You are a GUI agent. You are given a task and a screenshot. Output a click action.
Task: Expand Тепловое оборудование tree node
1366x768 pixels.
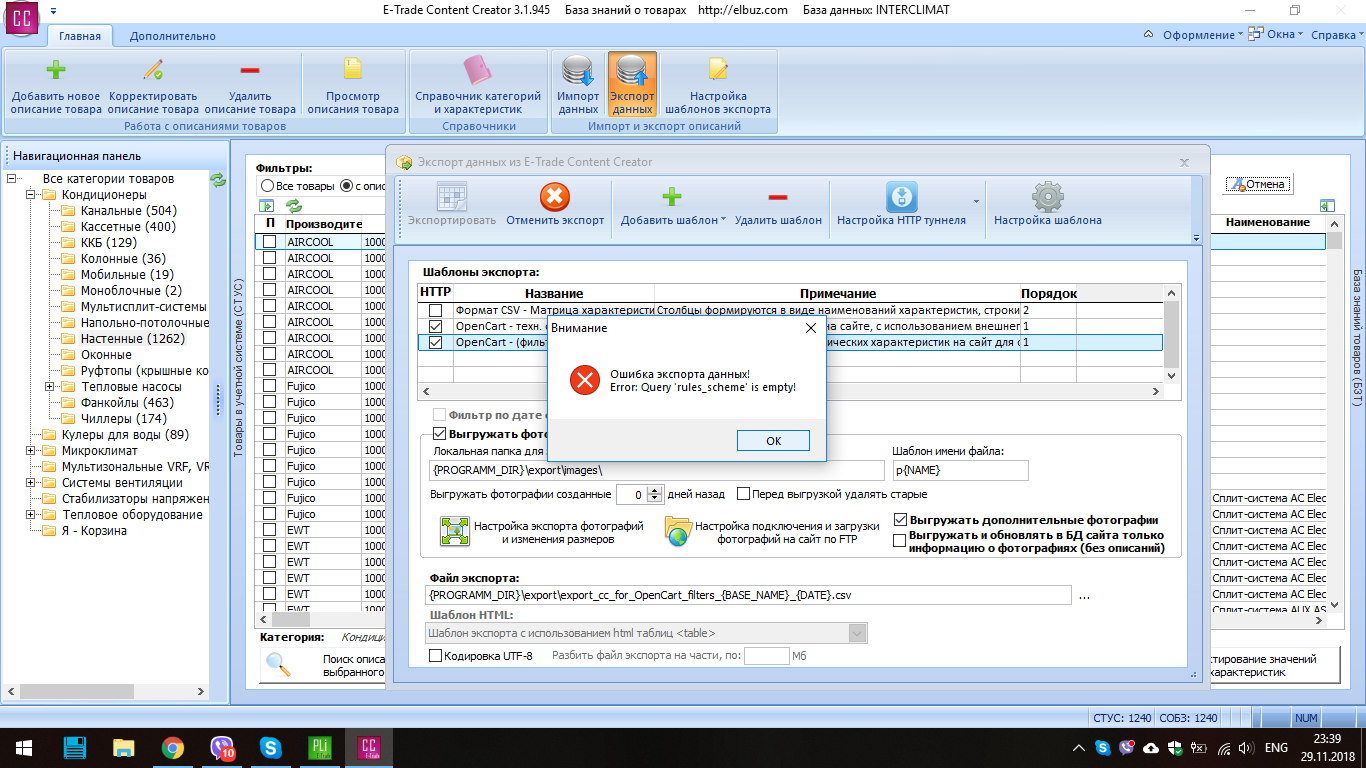[31, 515]
